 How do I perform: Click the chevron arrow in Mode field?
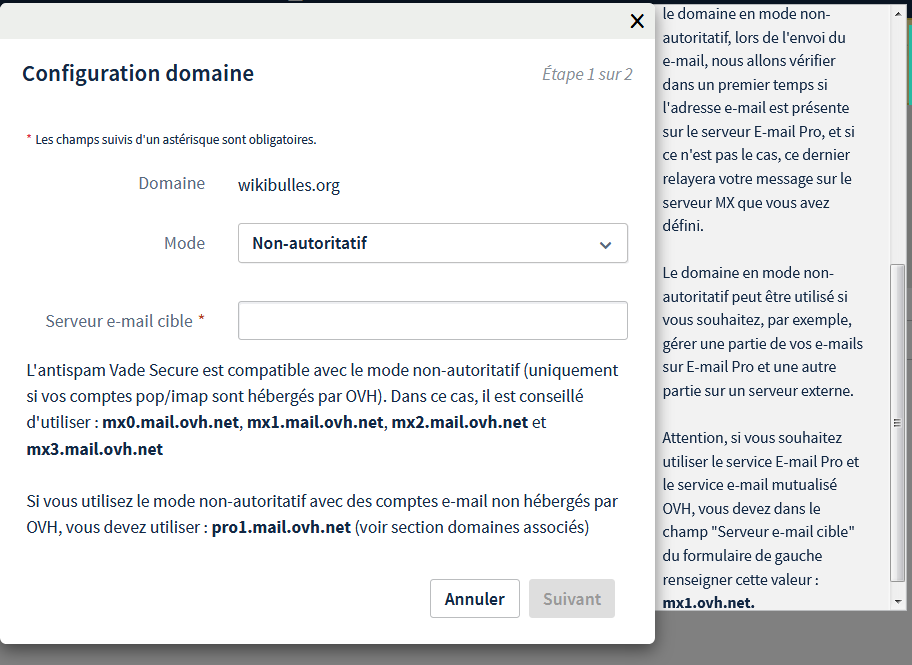pos(605,244)
